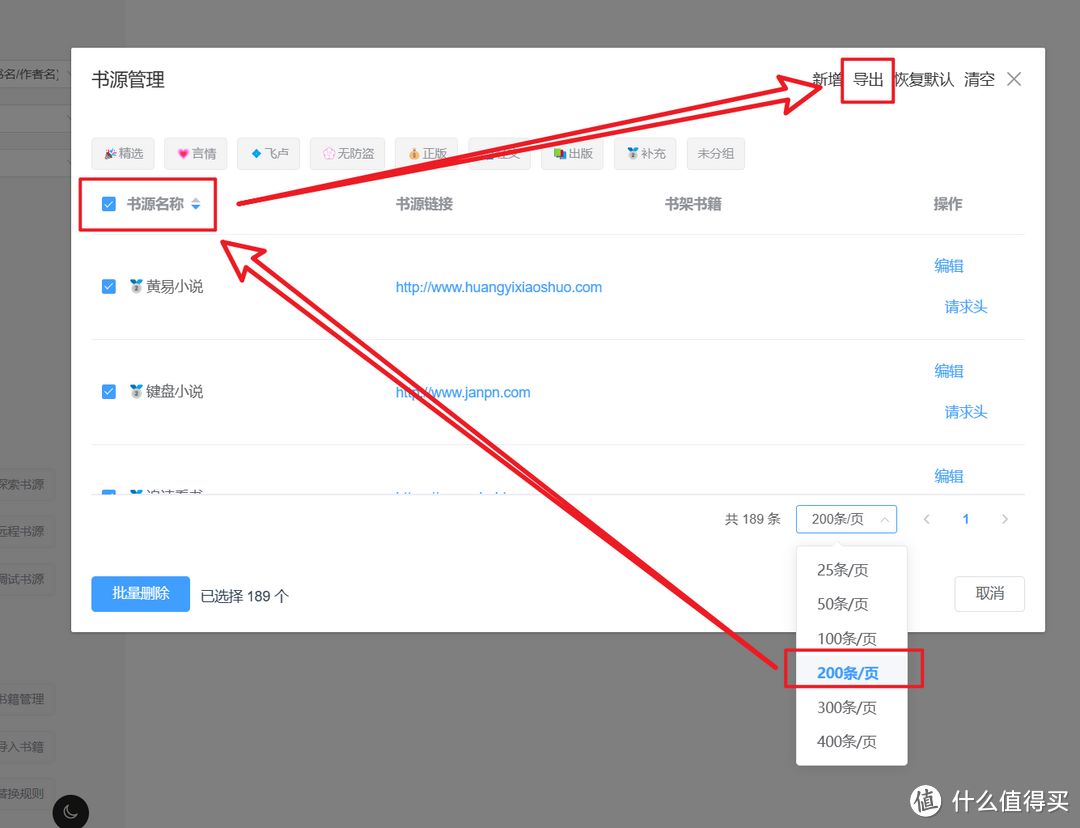
Task: Click 编辑 for the 键盘小说 row
Action: [948, 371]
